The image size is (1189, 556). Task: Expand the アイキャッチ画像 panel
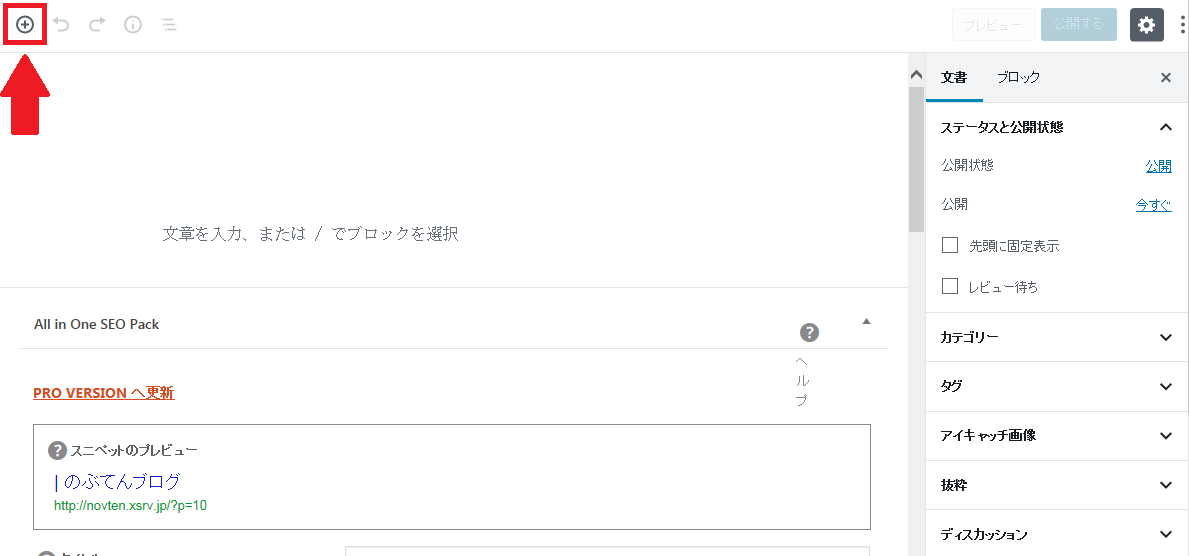tap(1165, 436)
